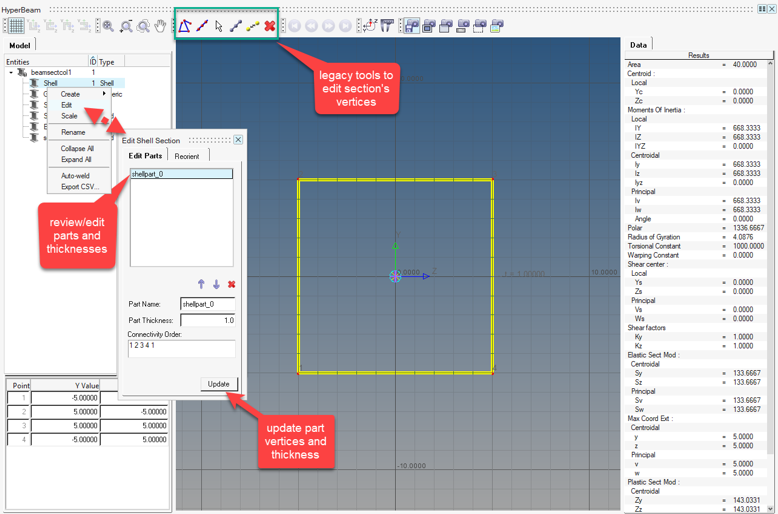Select the arrow pointer selection tool
The image size is (778, 514).
[x=219, y=26]
